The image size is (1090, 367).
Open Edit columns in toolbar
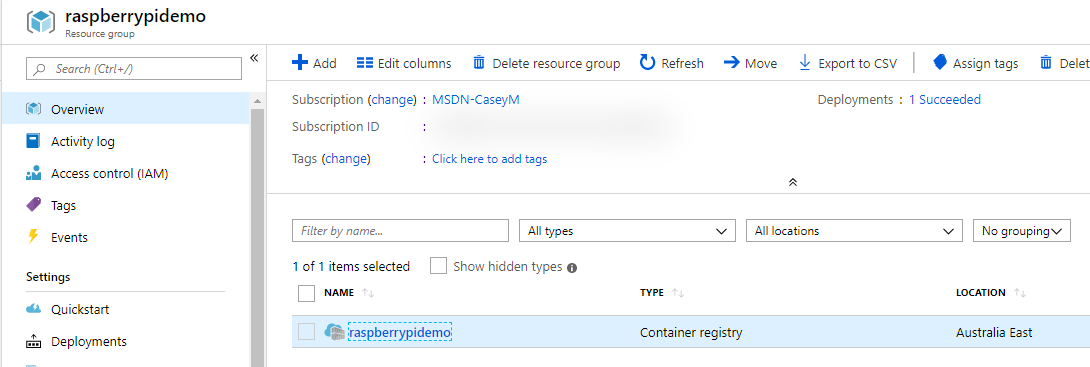pyautogui.click(x=404, y=63)
